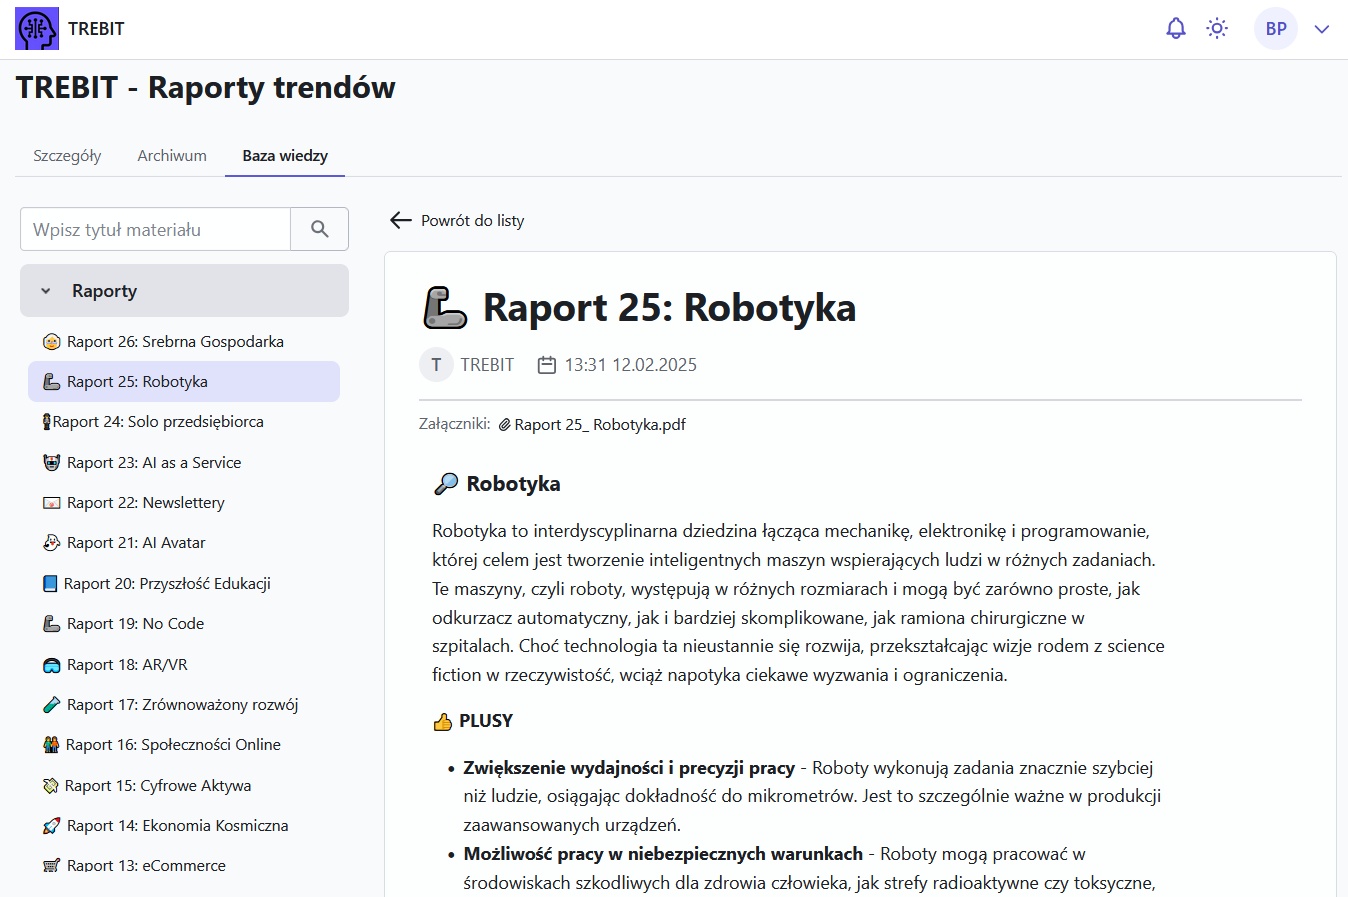The image size is (1348, 897).
Task: Expand the user account menu chevron
Action: tap(1322, 29)
